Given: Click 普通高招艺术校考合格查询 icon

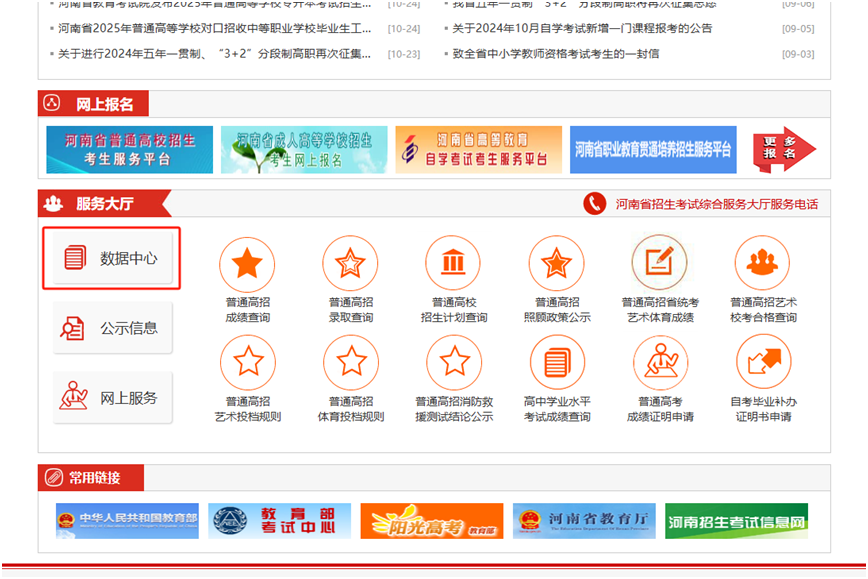Looking at the screenshot, I should 762,264.
